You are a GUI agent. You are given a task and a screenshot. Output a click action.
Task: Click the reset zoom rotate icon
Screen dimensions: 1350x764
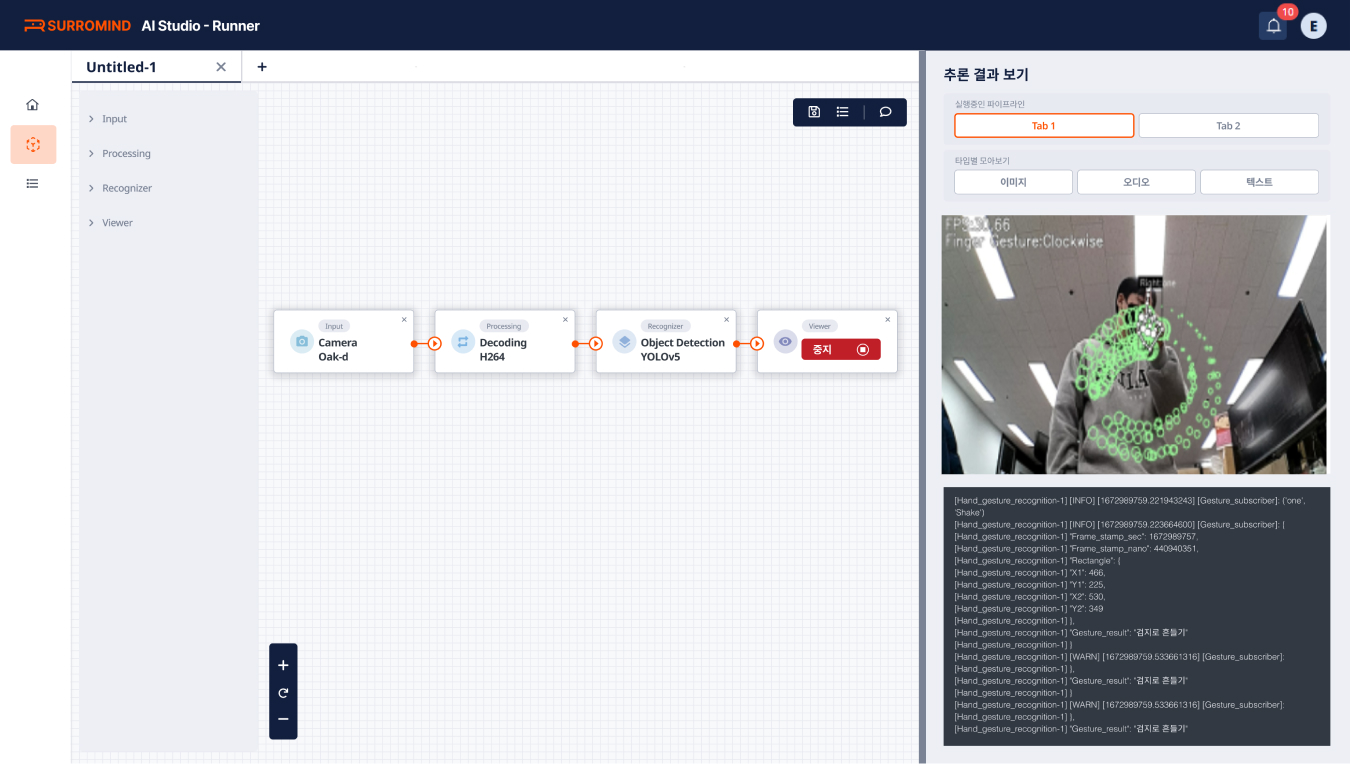pyautogui.click(x=283, y=693)
